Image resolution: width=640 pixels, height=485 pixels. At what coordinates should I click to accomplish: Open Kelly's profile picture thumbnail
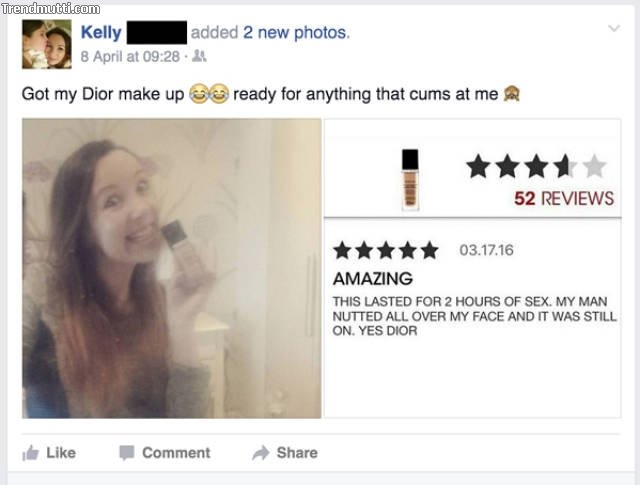tap(47, 44)
